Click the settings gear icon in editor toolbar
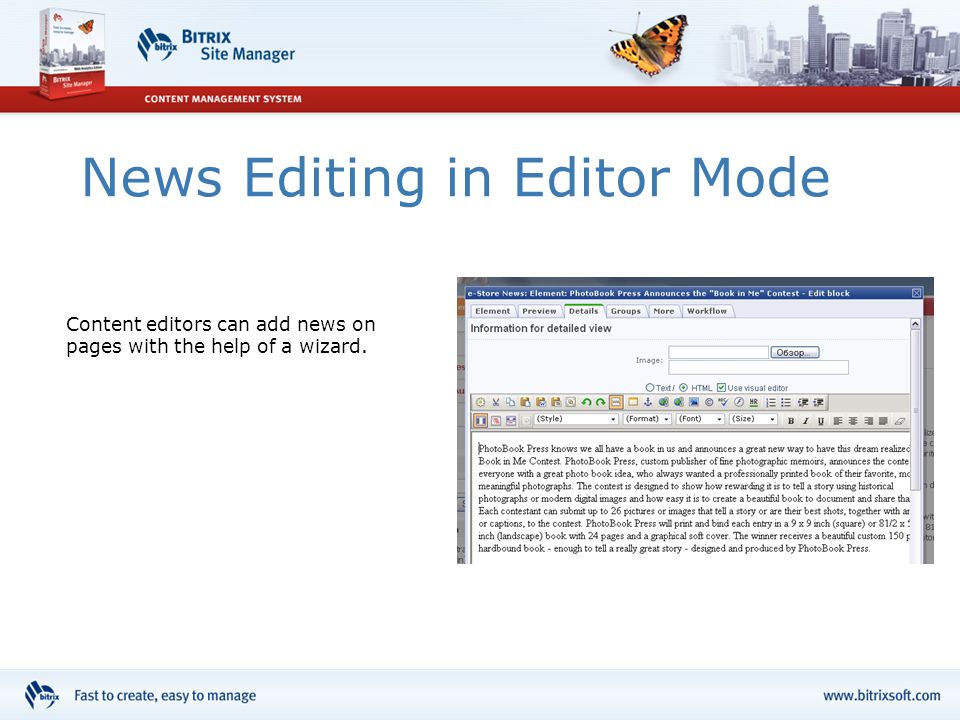The image size is (960, 720). pyautogui.click(x=481, y=402)
